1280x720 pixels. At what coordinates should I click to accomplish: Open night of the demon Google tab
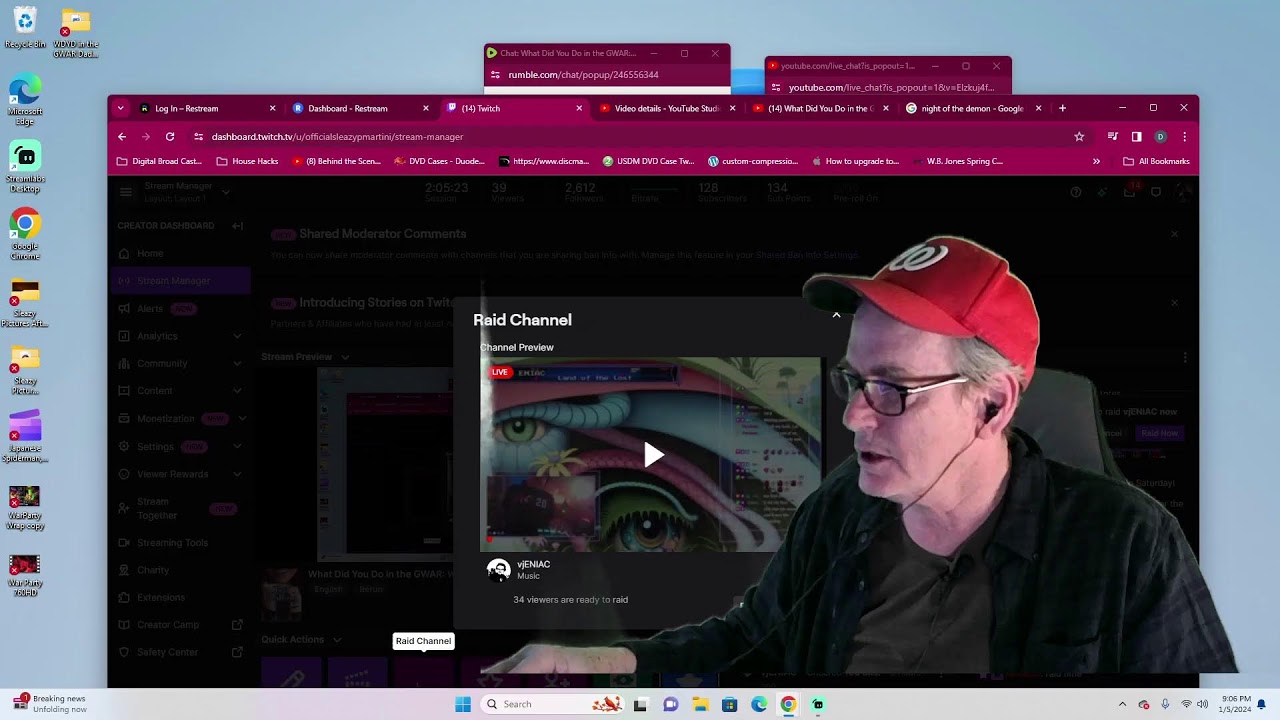pyautogui.click(x=973, y=108)
